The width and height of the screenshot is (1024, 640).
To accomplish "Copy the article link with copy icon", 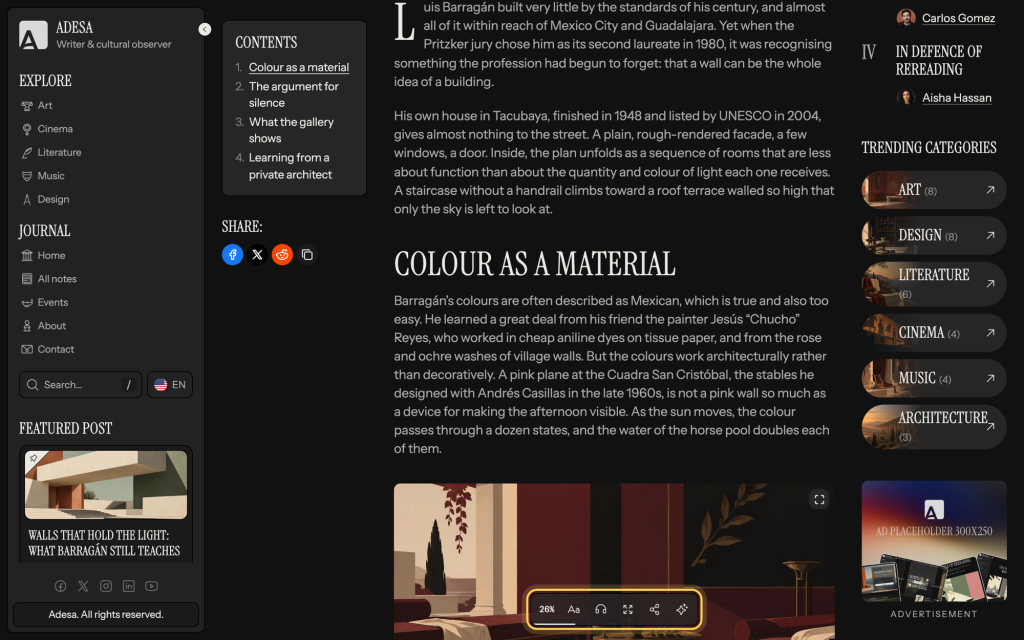I will tap(307, 255).
